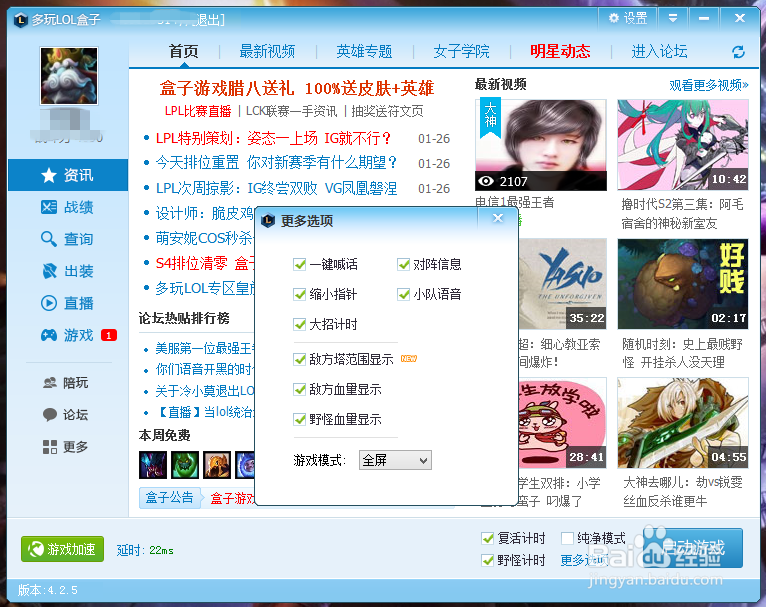Open the 04:55 大神去哪儿 video thumbnail
This screenshot has height=607, width=766.
[683, 423]
